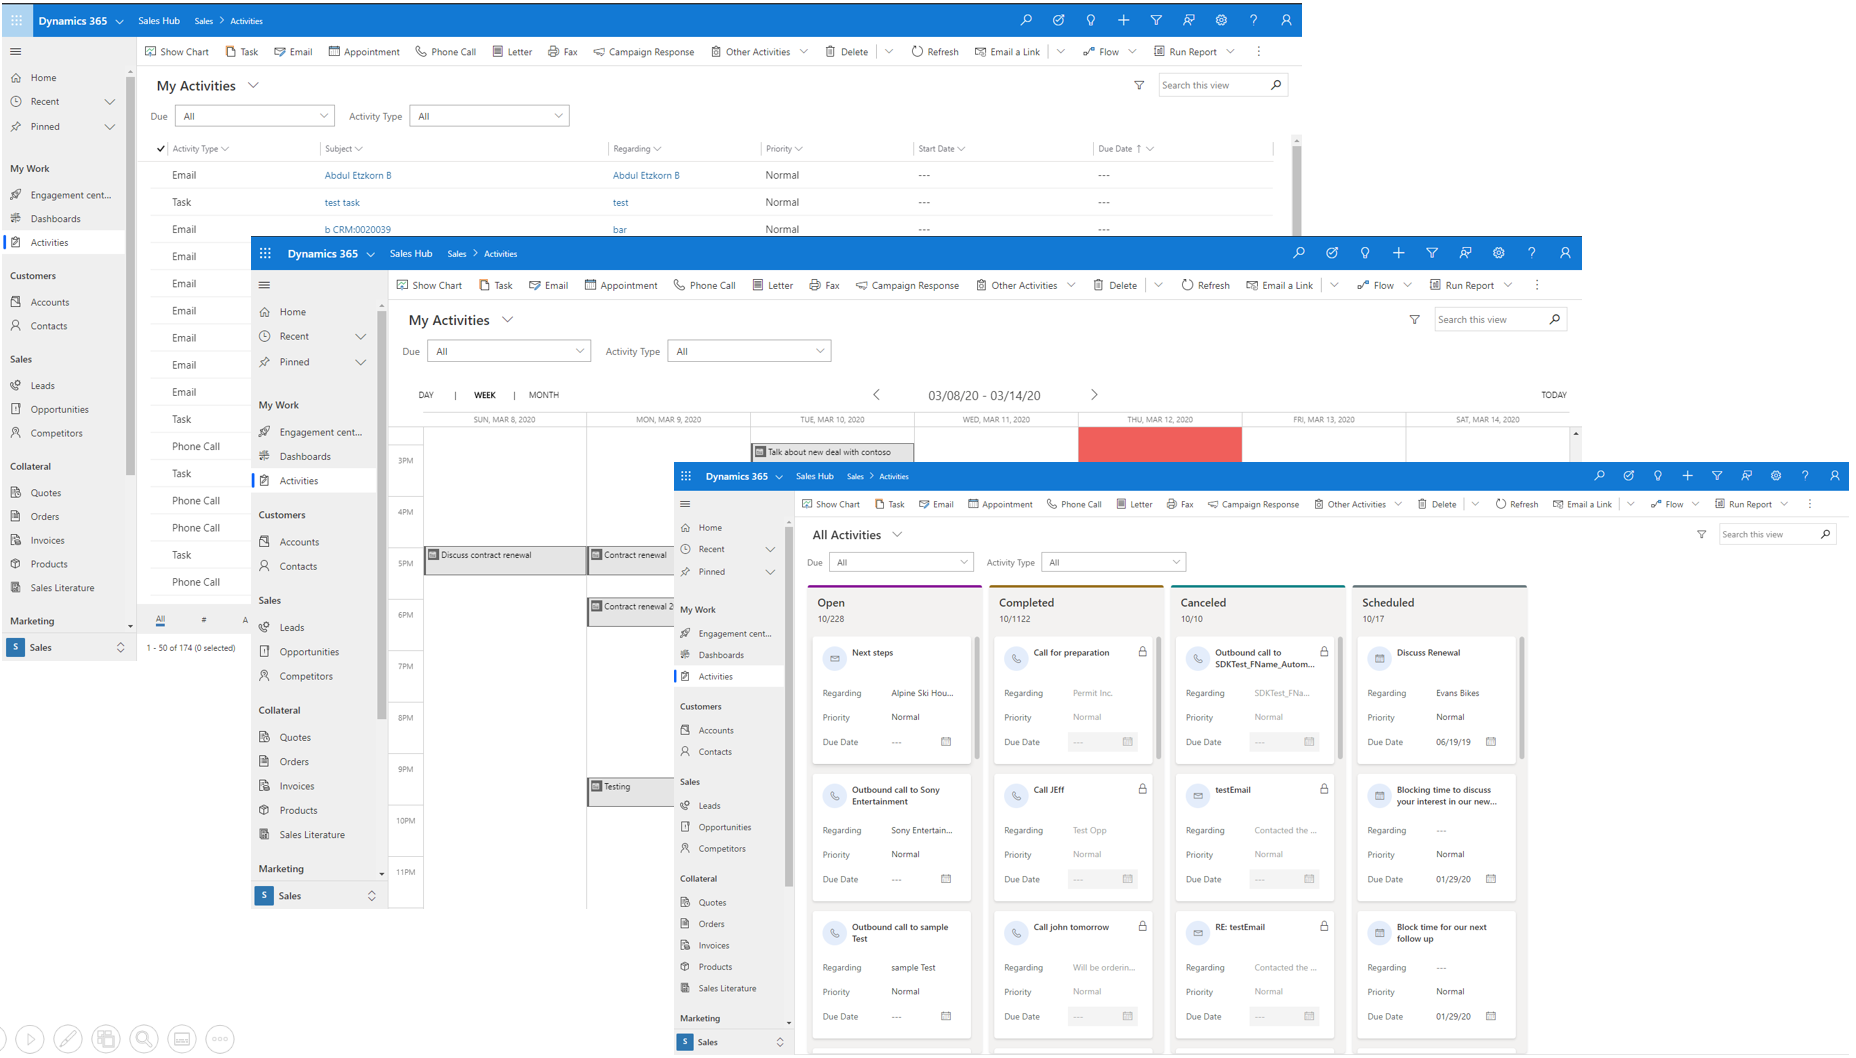The height and width of the screenshot is (1058, 1856).
Task: Open Due dropdown in top window
Action: (x=254, y=116)
